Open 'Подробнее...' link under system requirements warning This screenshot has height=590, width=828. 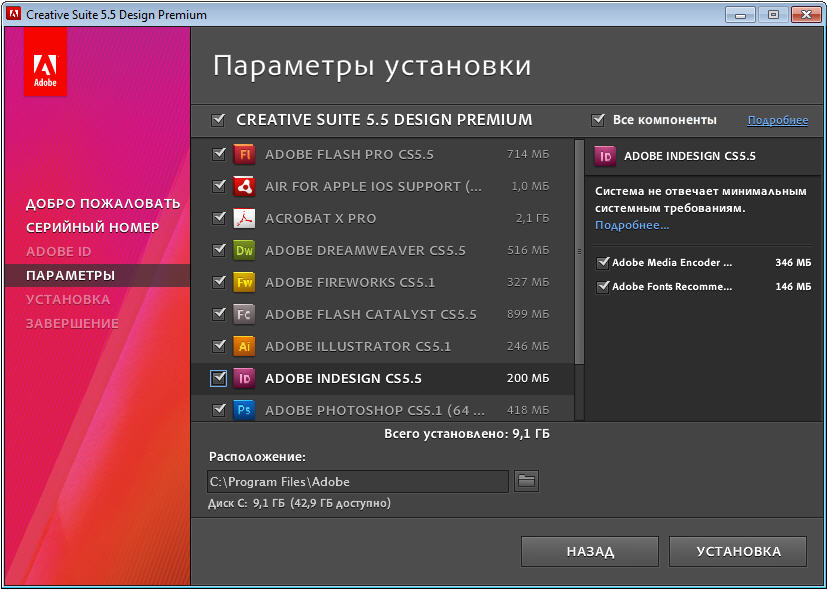click(632, 225)
